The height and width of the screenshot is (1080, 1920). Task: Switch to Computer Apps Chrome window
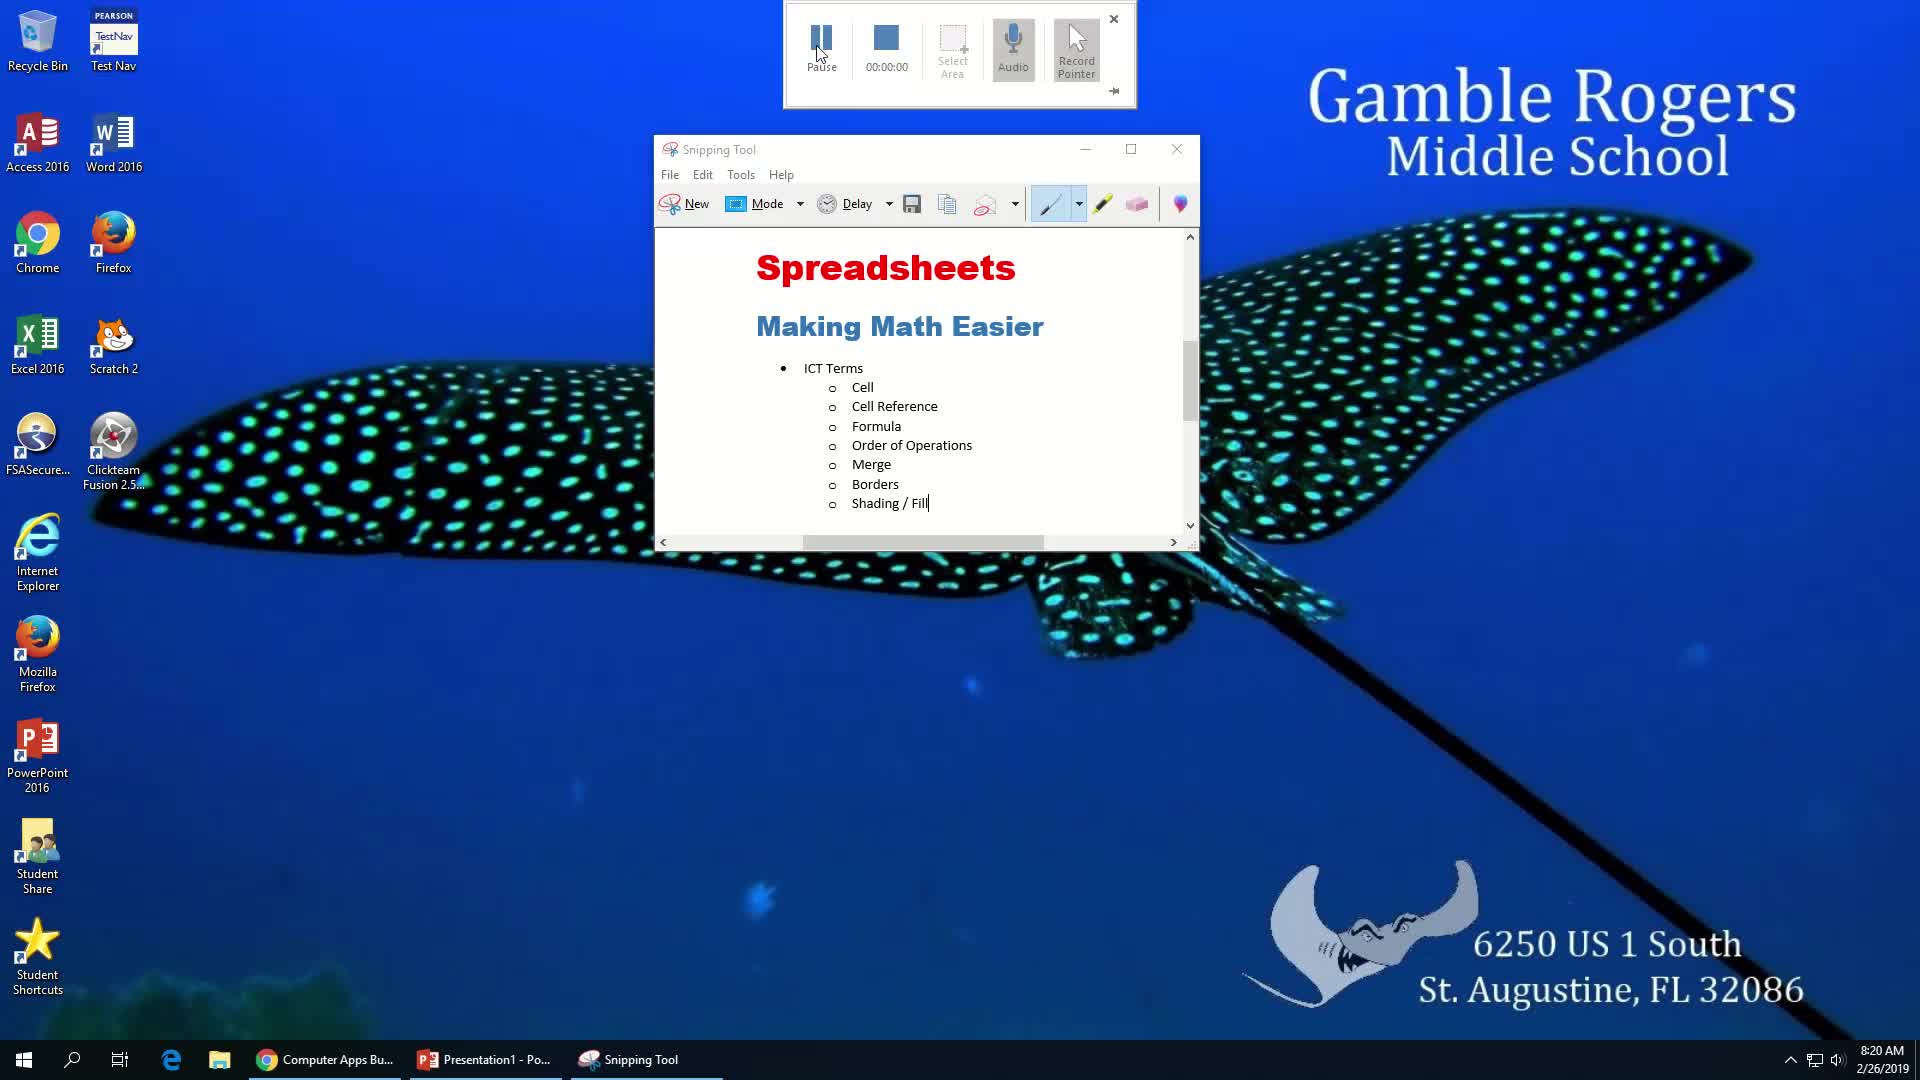[x=325, y=1060]
